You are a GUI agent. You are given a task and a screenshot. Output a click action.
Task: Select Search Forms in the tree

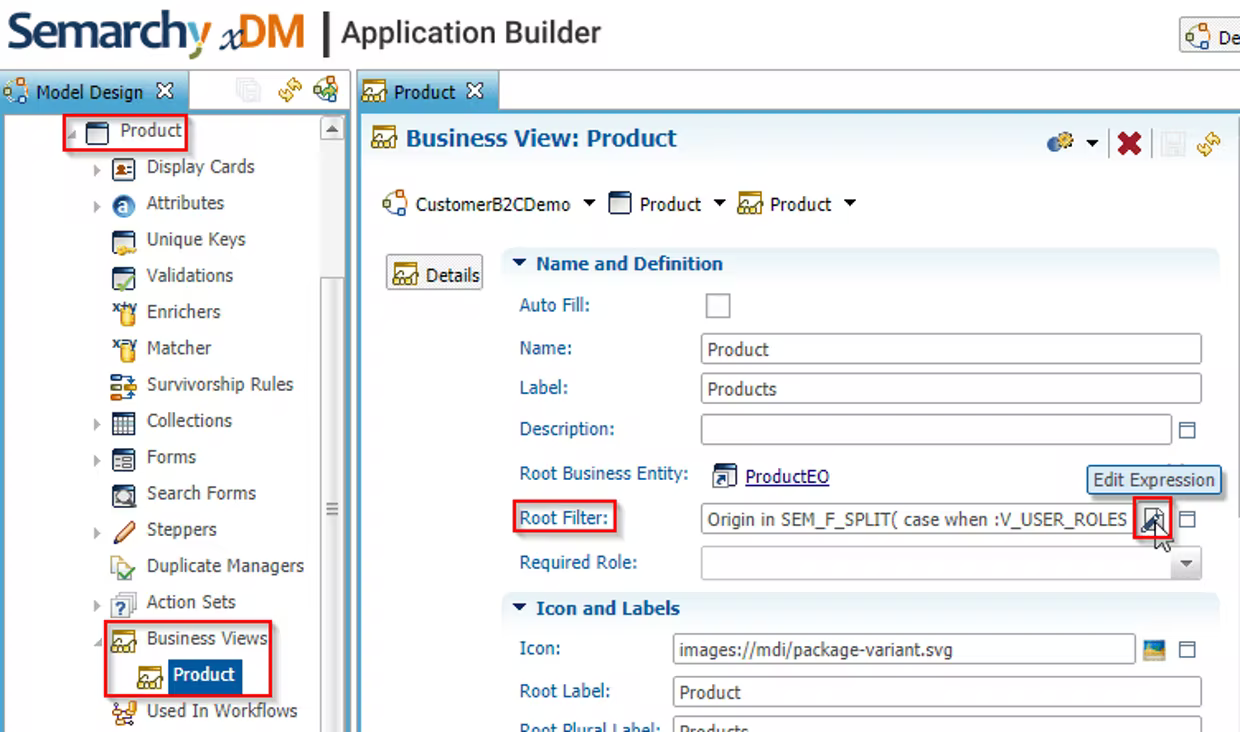coord(201,493)
